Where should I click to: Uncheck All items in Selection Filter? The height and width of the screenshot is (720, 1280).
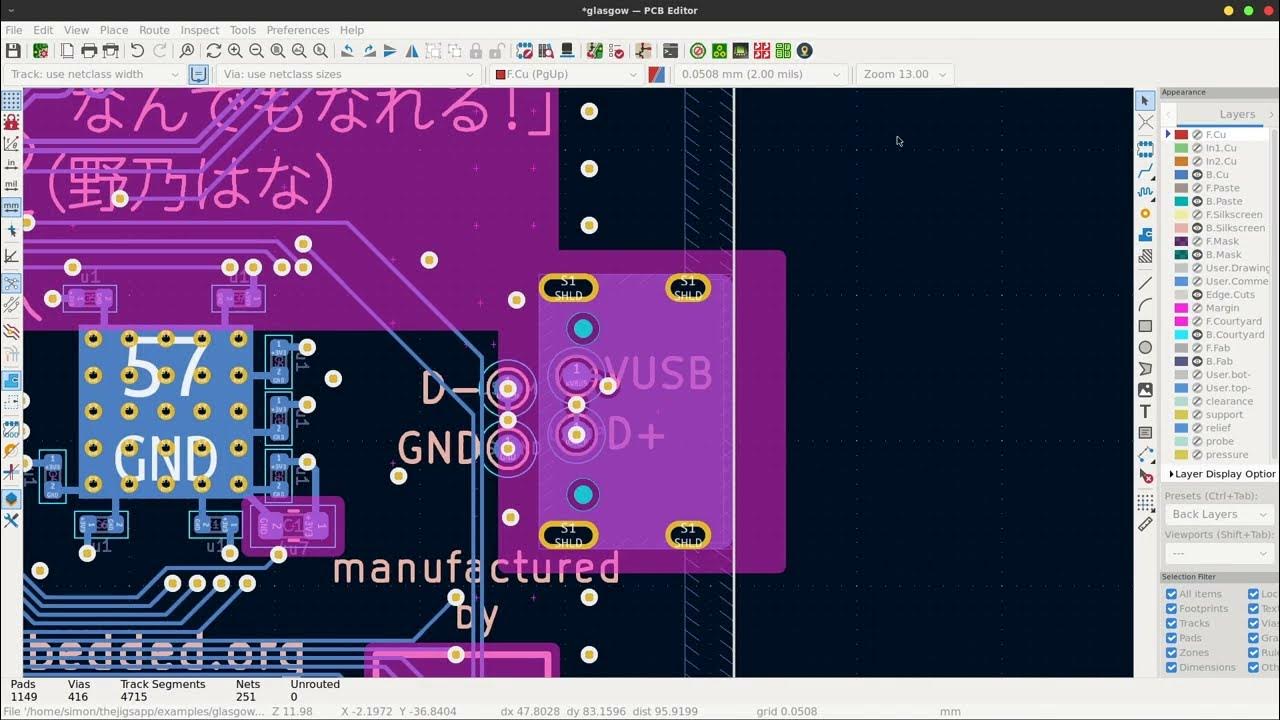(1171, 594)
